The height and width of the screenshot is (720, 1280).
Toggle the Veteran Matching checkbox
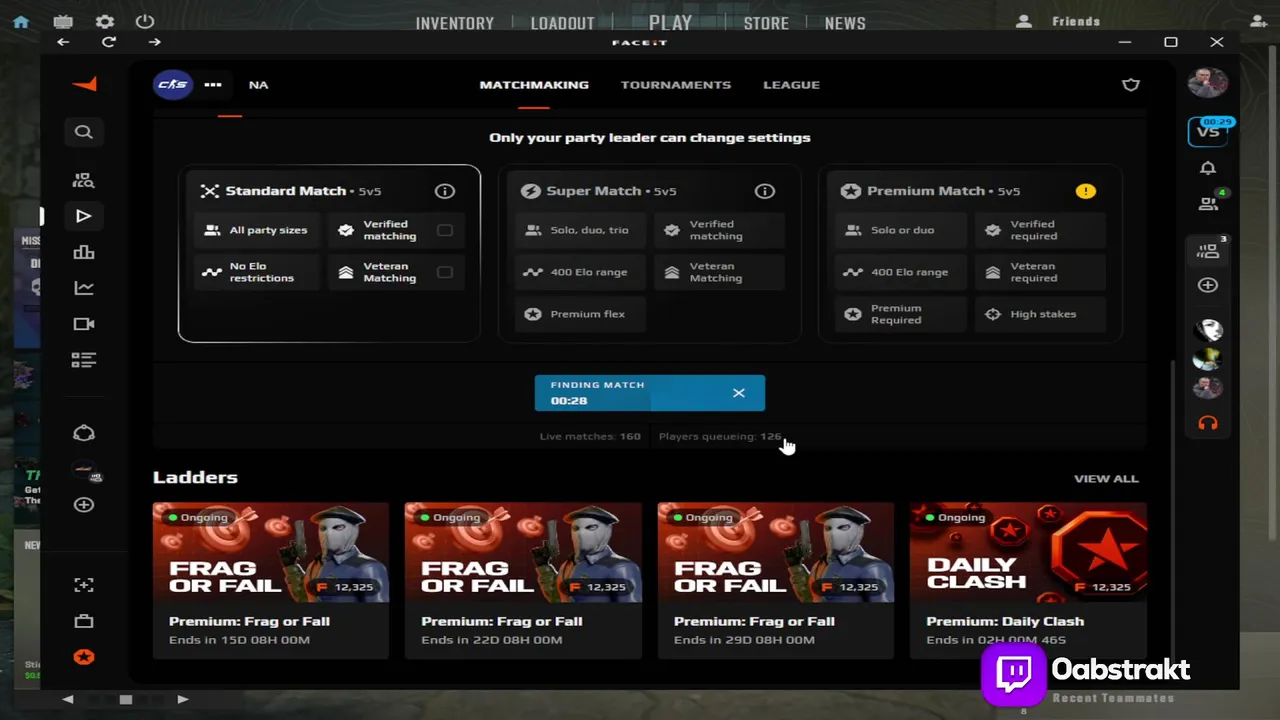coord(445,272)
